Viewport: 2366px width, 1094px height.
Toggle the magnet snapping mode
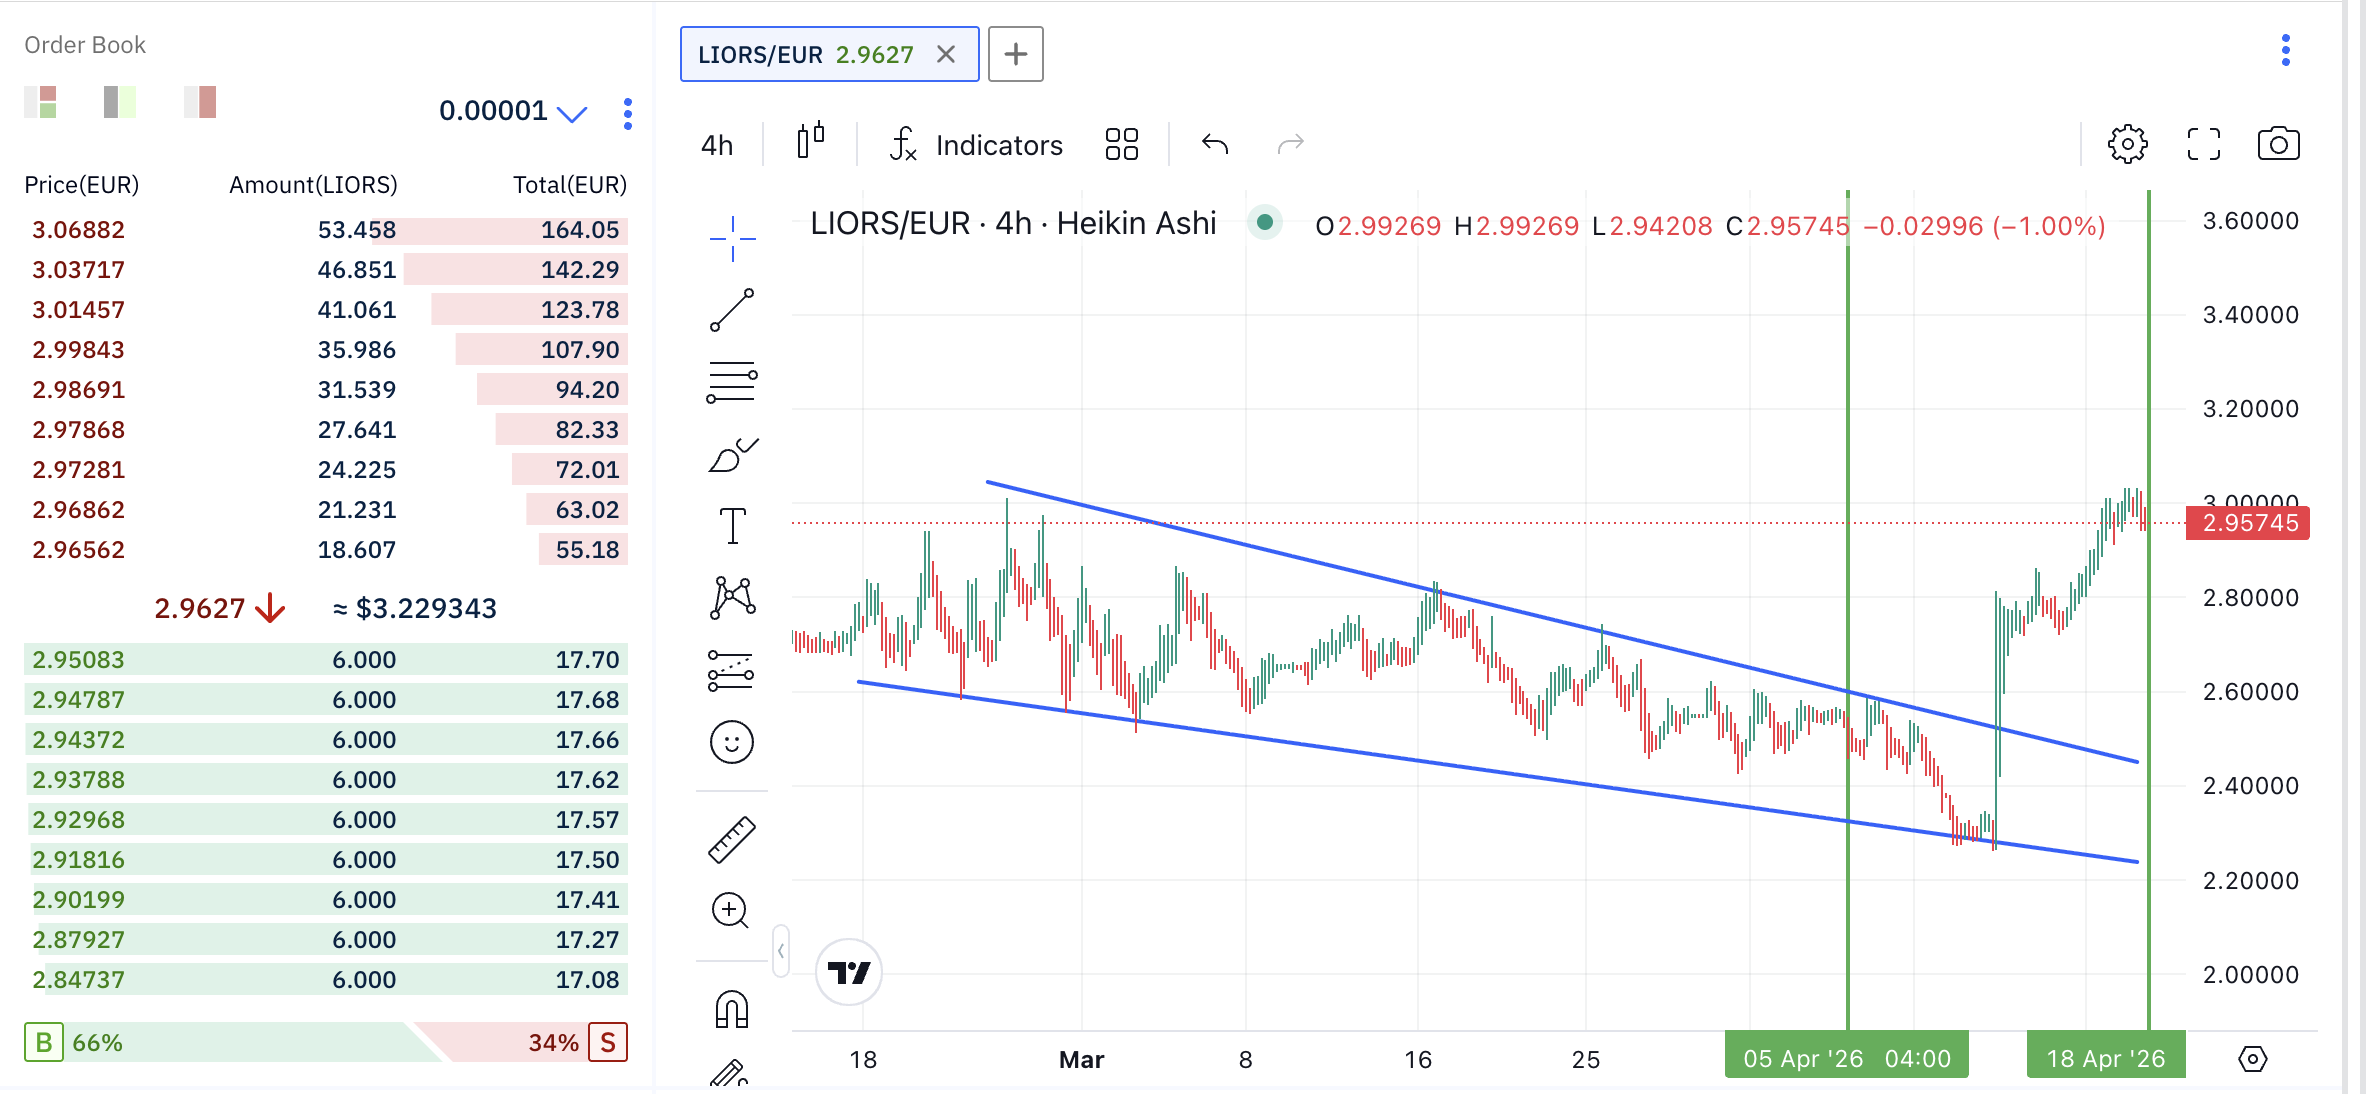coord(732,1010)
